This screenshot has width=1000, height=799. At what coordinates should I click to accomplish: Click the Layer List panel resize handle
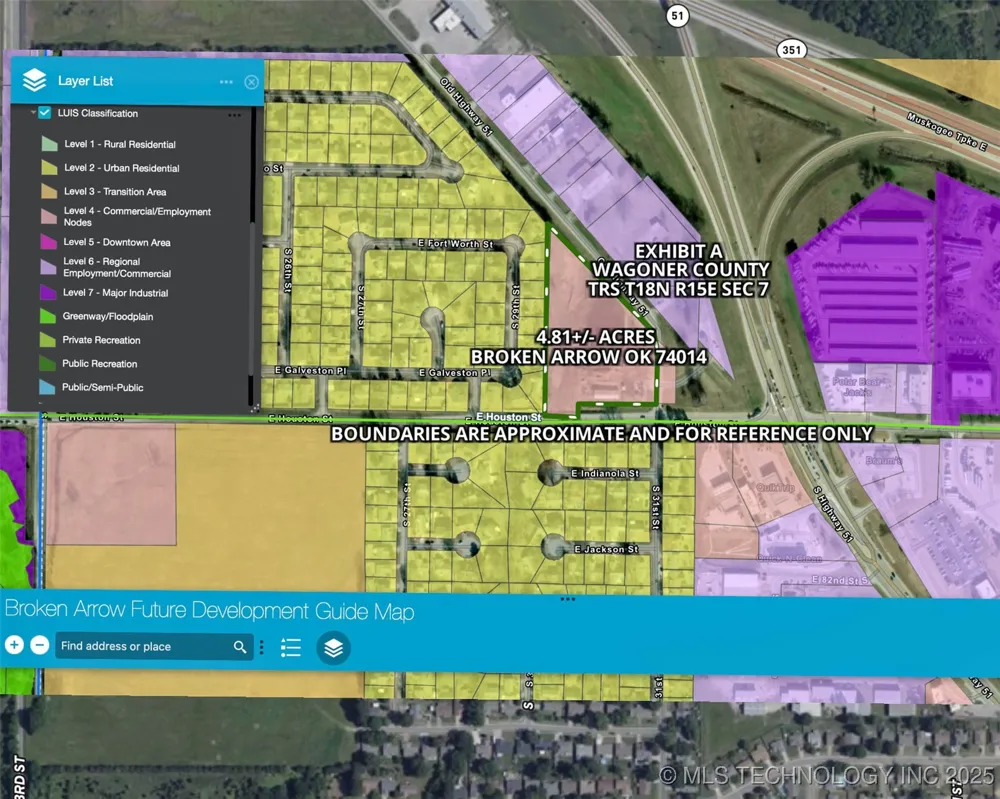pos(256,408)
